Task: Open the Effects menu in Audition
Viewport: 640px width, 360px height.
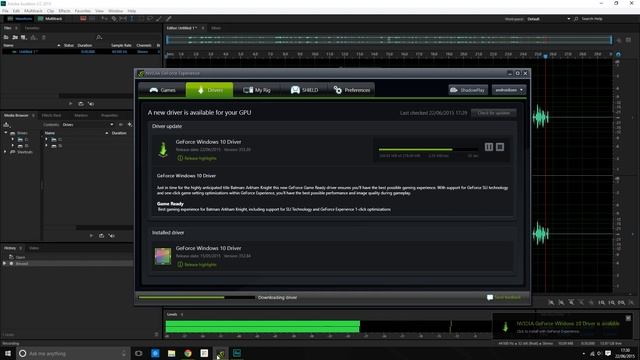Action: pyautogui.click(x=64, y=11)
